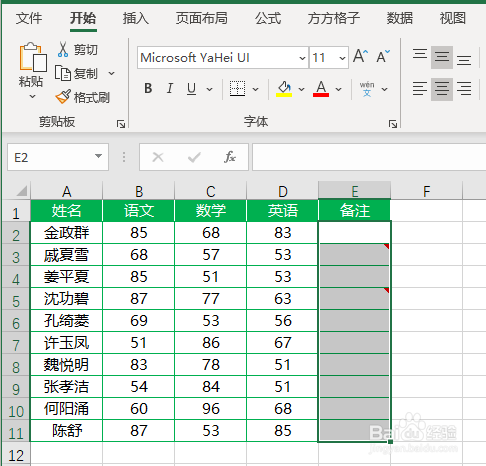Apply the borders icon
Image resolution: width=486 pixels, height=466 pixels.
click(x=237, y=89)
